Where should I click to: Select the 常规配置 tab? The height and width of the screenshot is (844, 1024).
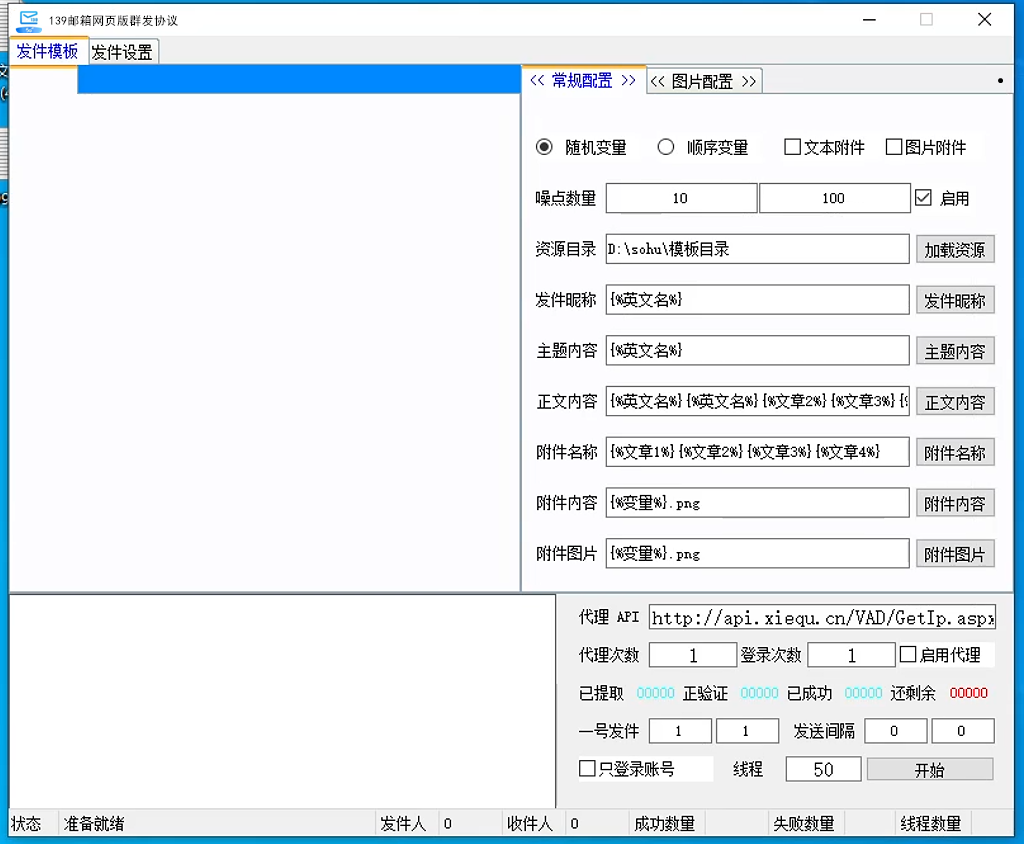583,81
